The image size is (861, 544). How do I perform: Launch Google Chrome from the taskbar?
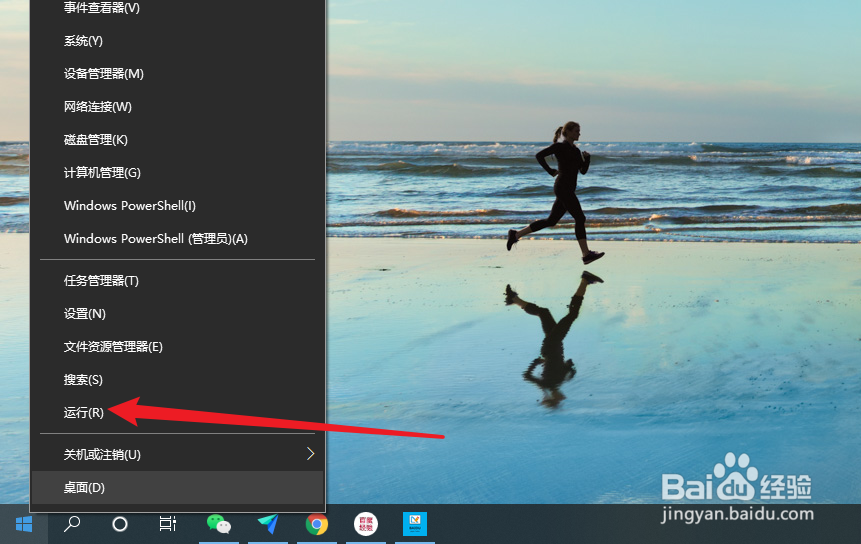[317, 524]
